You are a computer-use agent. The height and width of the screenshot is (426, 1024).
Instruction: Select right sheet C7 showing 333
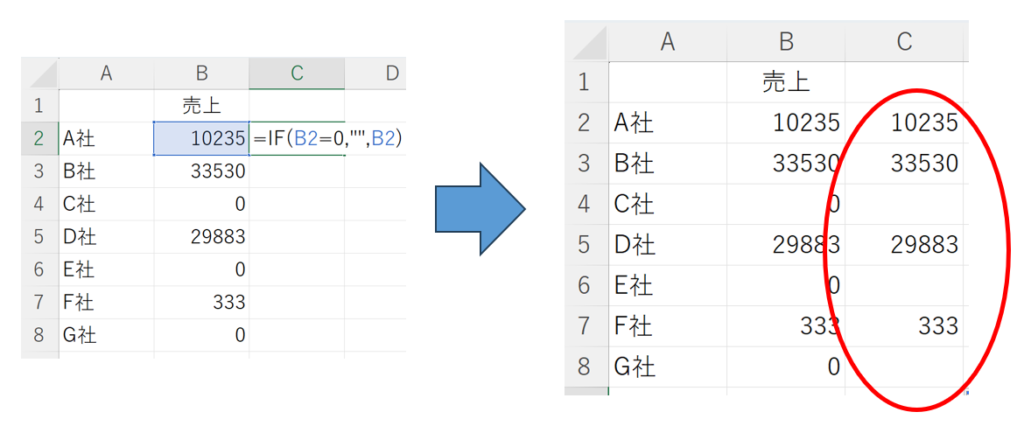coord(904,325)
